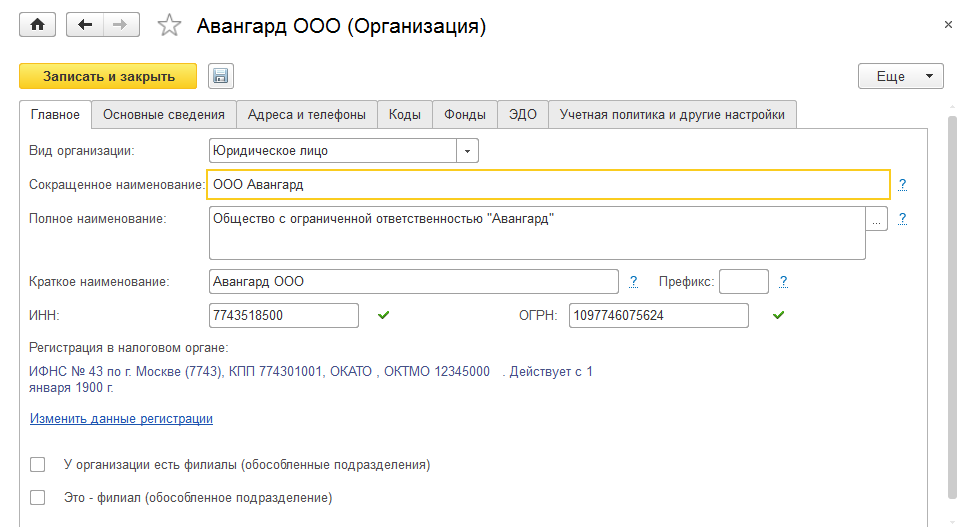
Task: Click the Записать и закрыть button
Action: 108,76
